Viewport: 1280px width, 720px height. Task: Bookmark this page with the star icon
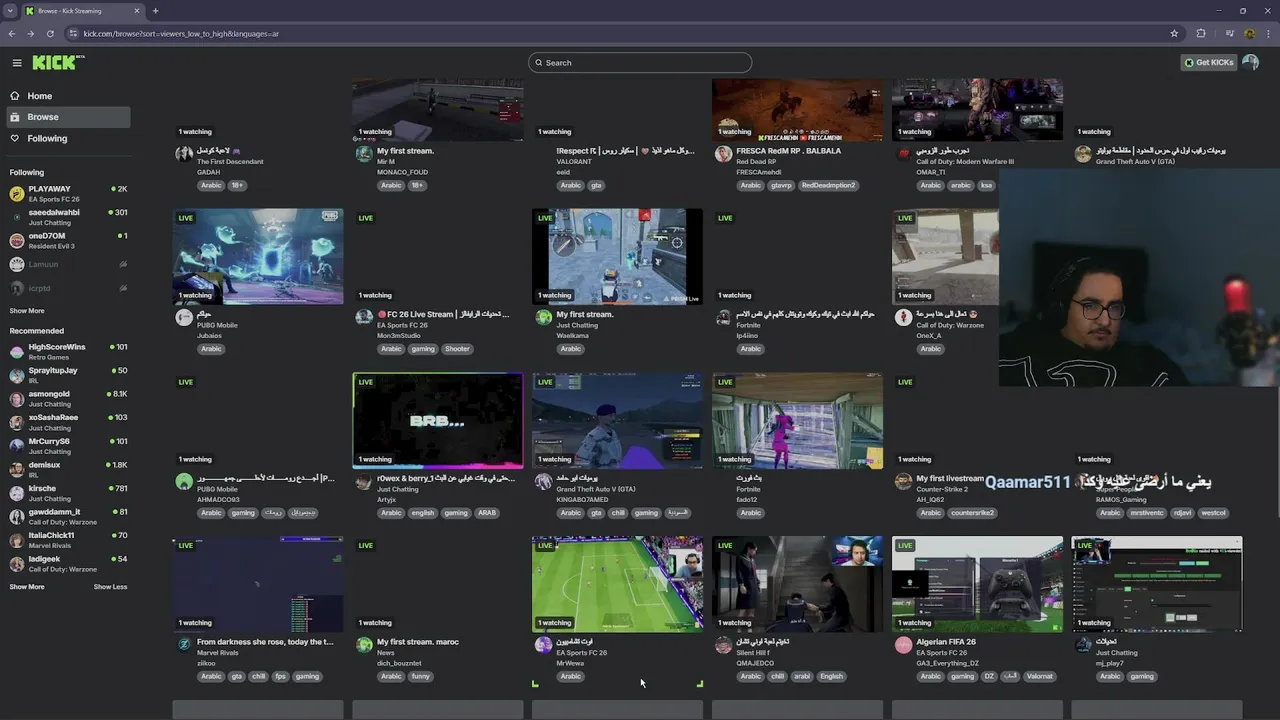pos(1174,33)
